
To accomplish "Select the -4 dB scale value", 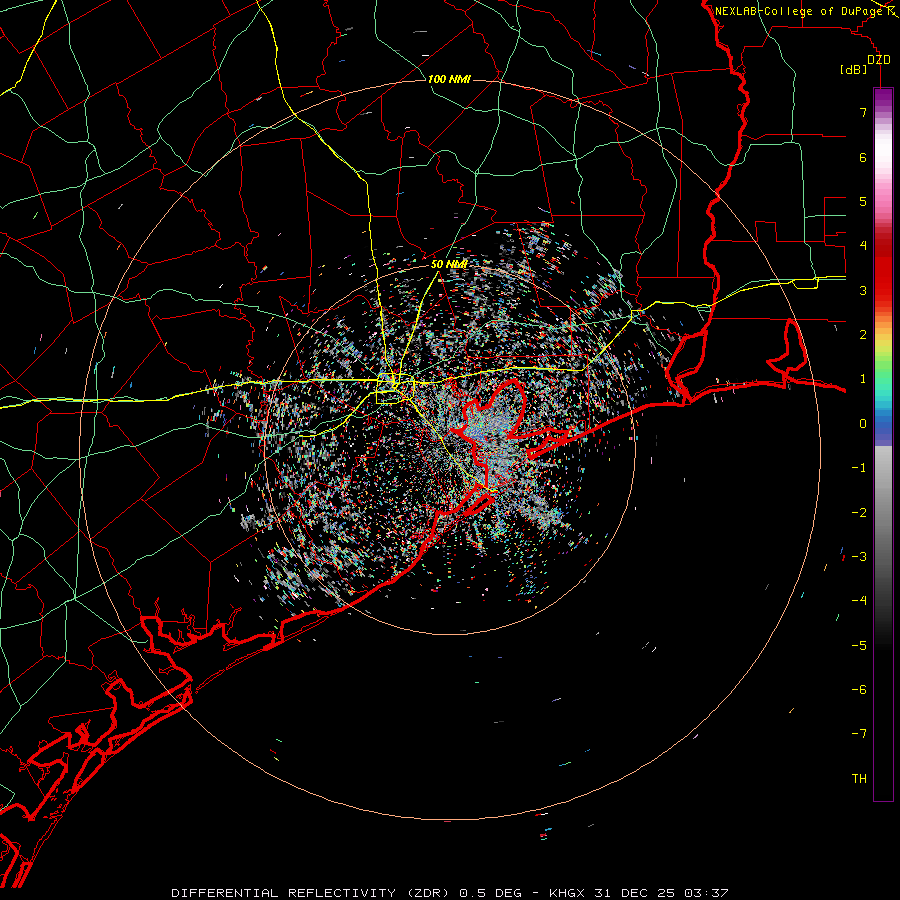I will pos(859,600).
